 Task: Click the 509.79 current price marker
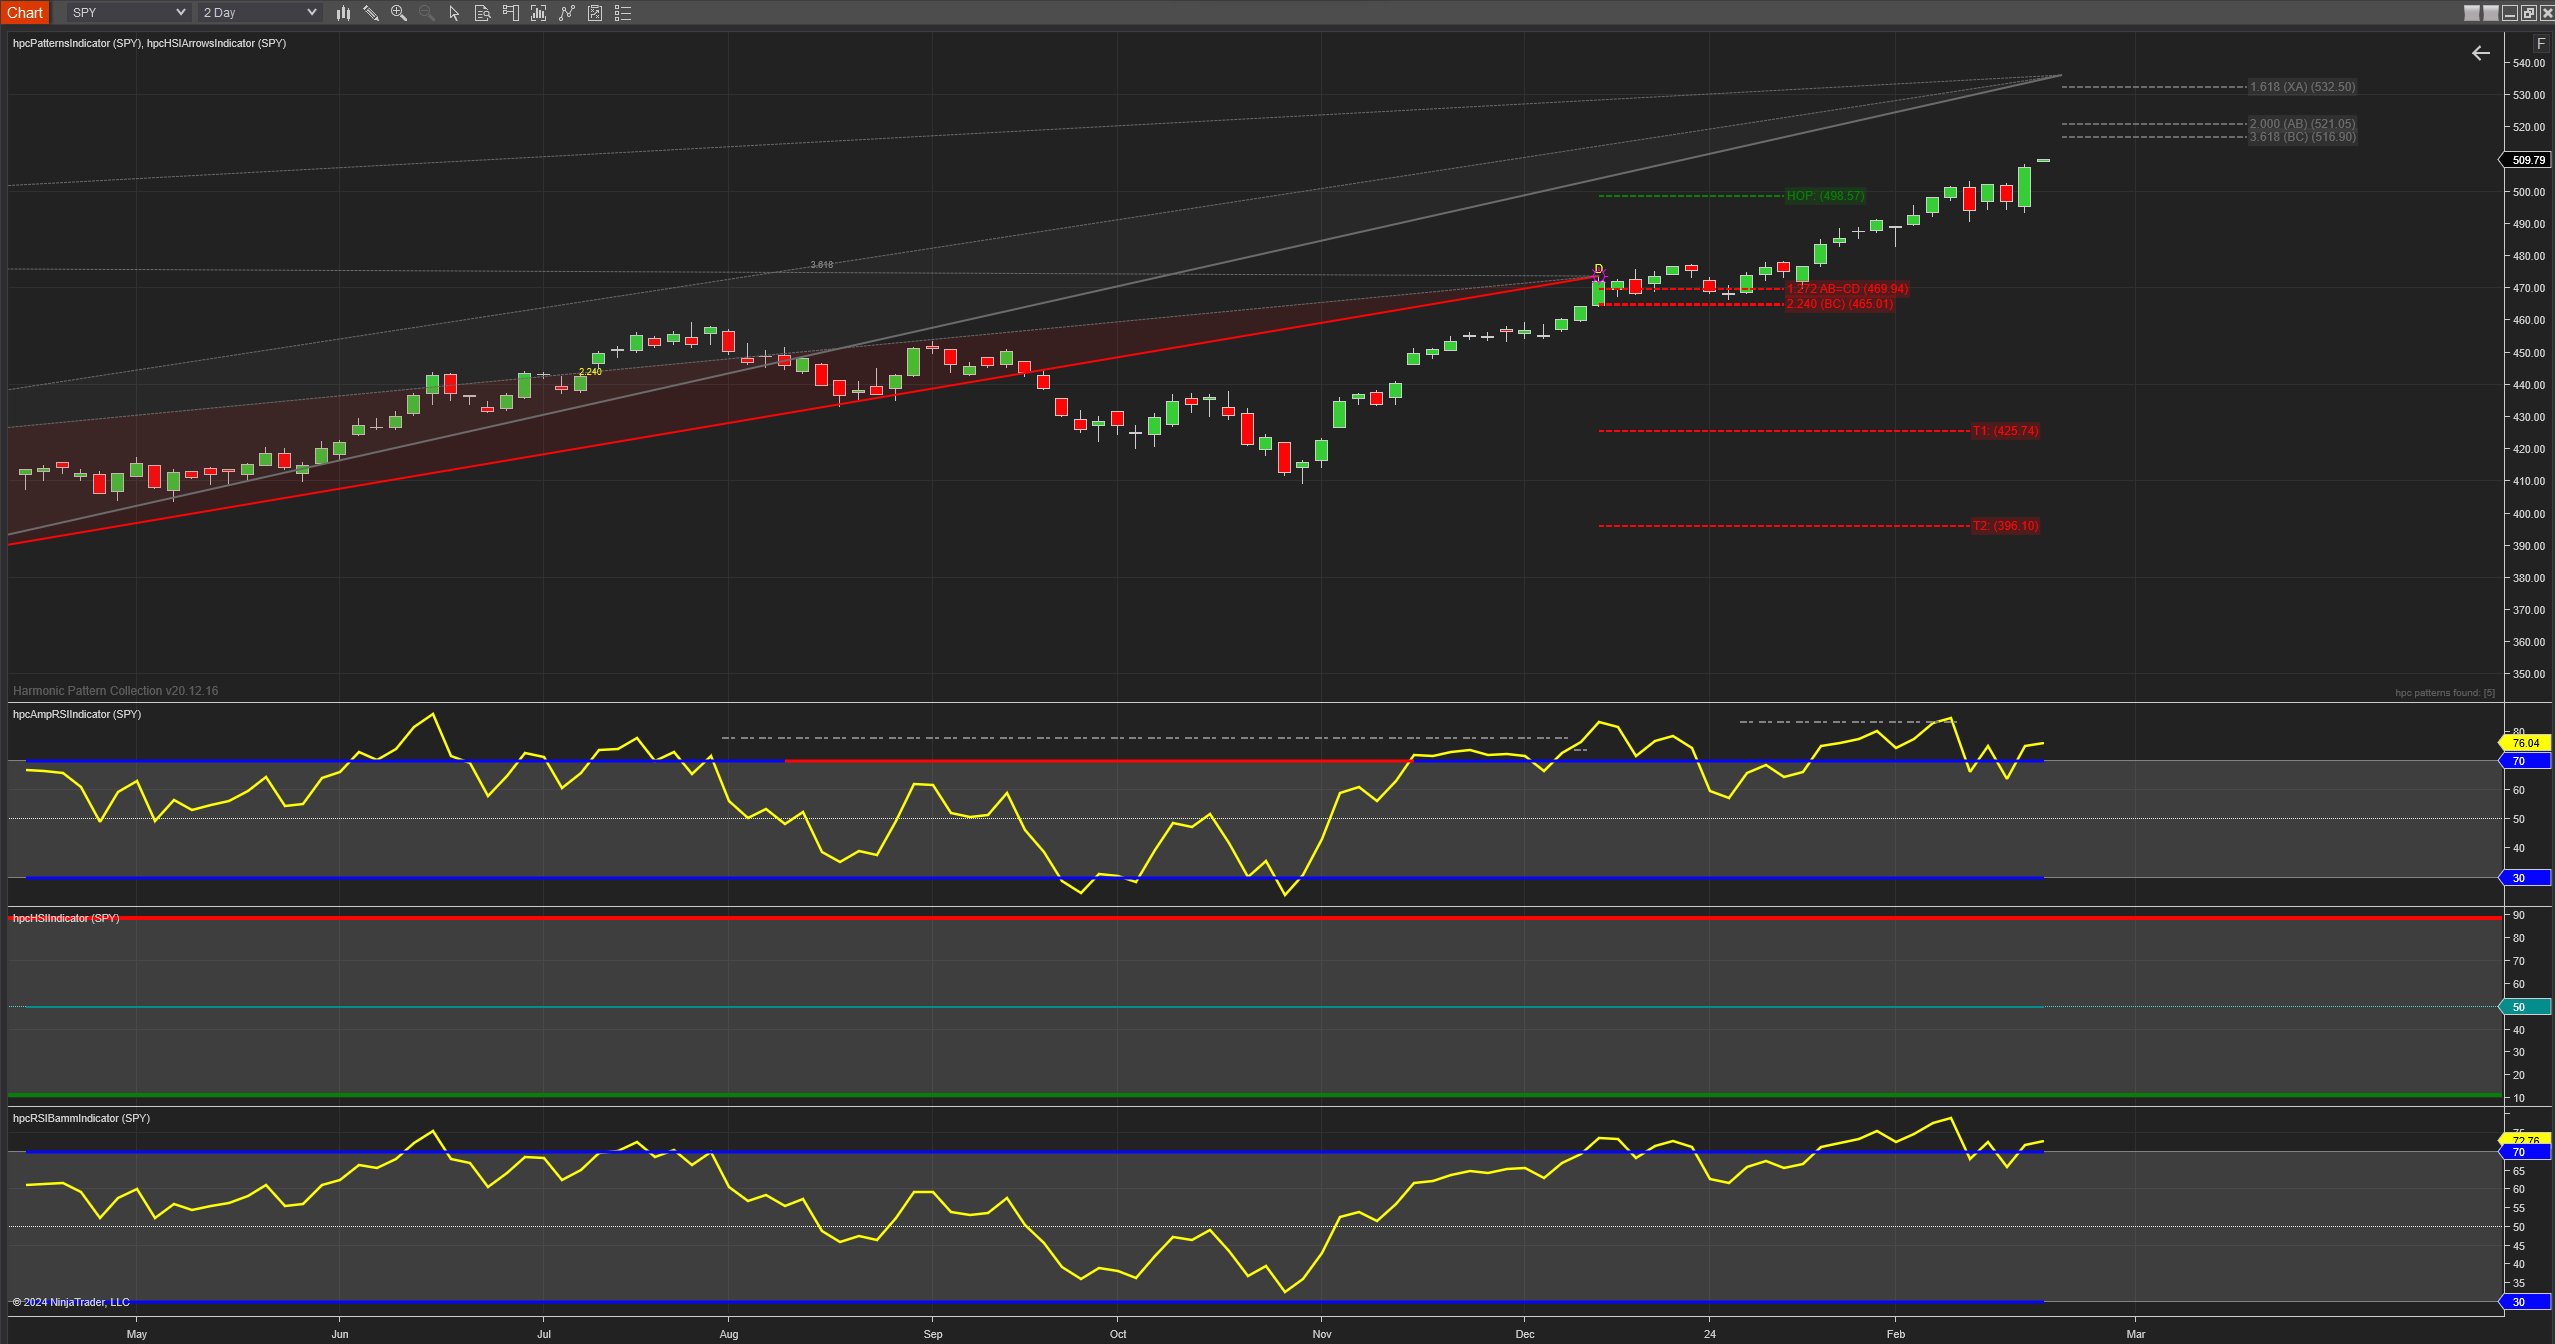coord(2528,160)
